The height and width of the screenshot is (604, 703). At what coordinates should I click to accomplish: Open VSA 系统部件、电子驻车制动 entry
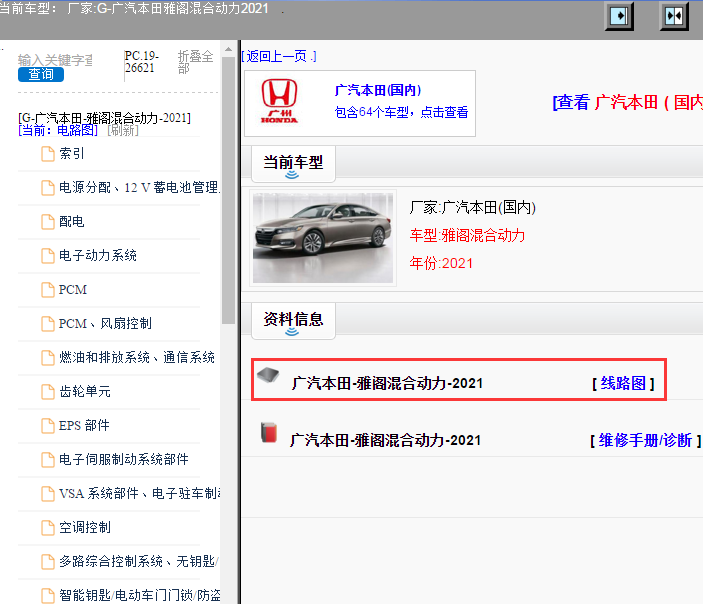click(x=139, y=493)
